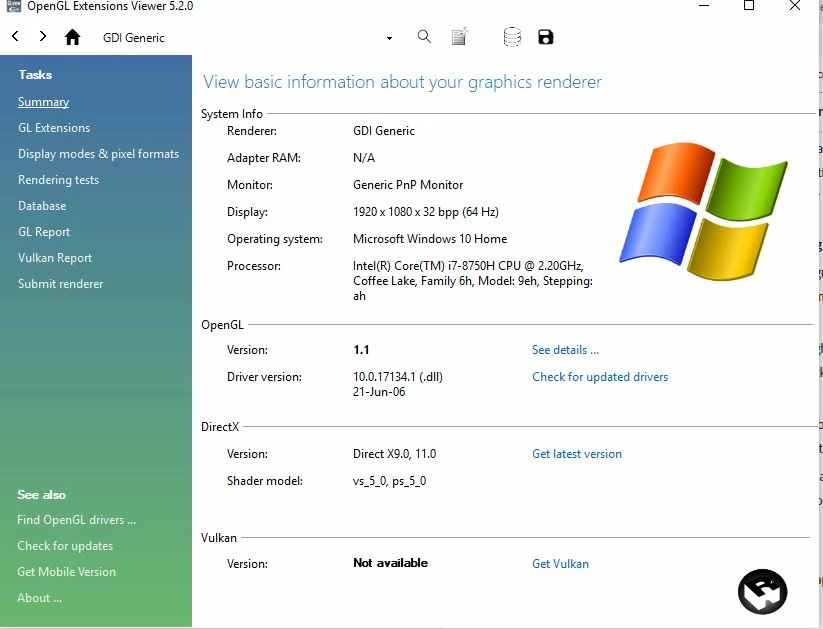The width and height of the screenshot is (823, 629).
Task: Go back with the left arrow
Action: pyautogui.click(x=15, y=36)
